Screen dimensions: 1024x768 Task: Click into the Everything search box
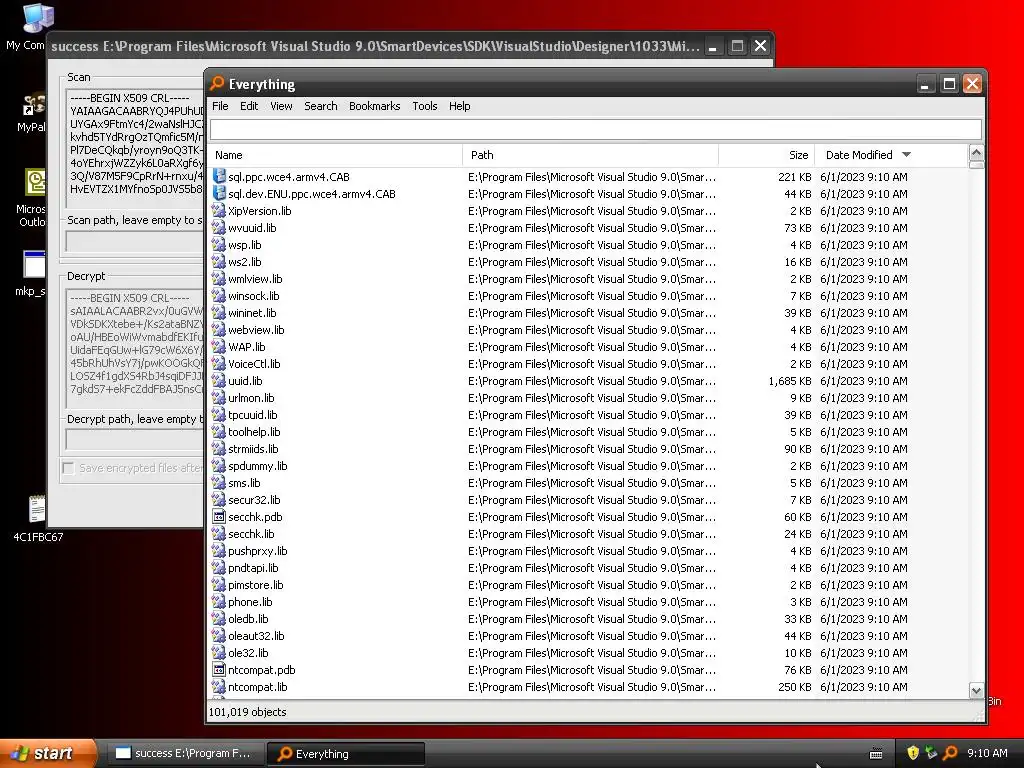coord(596,129)
